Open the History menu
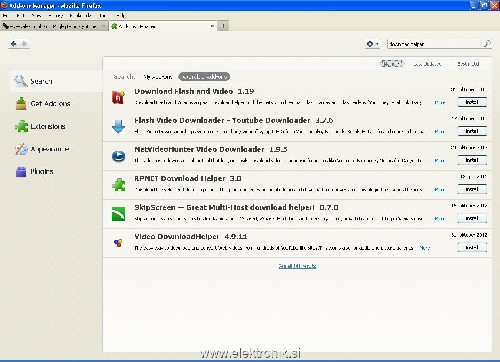The width and height of the screenshot is (500, 362). 56,15
